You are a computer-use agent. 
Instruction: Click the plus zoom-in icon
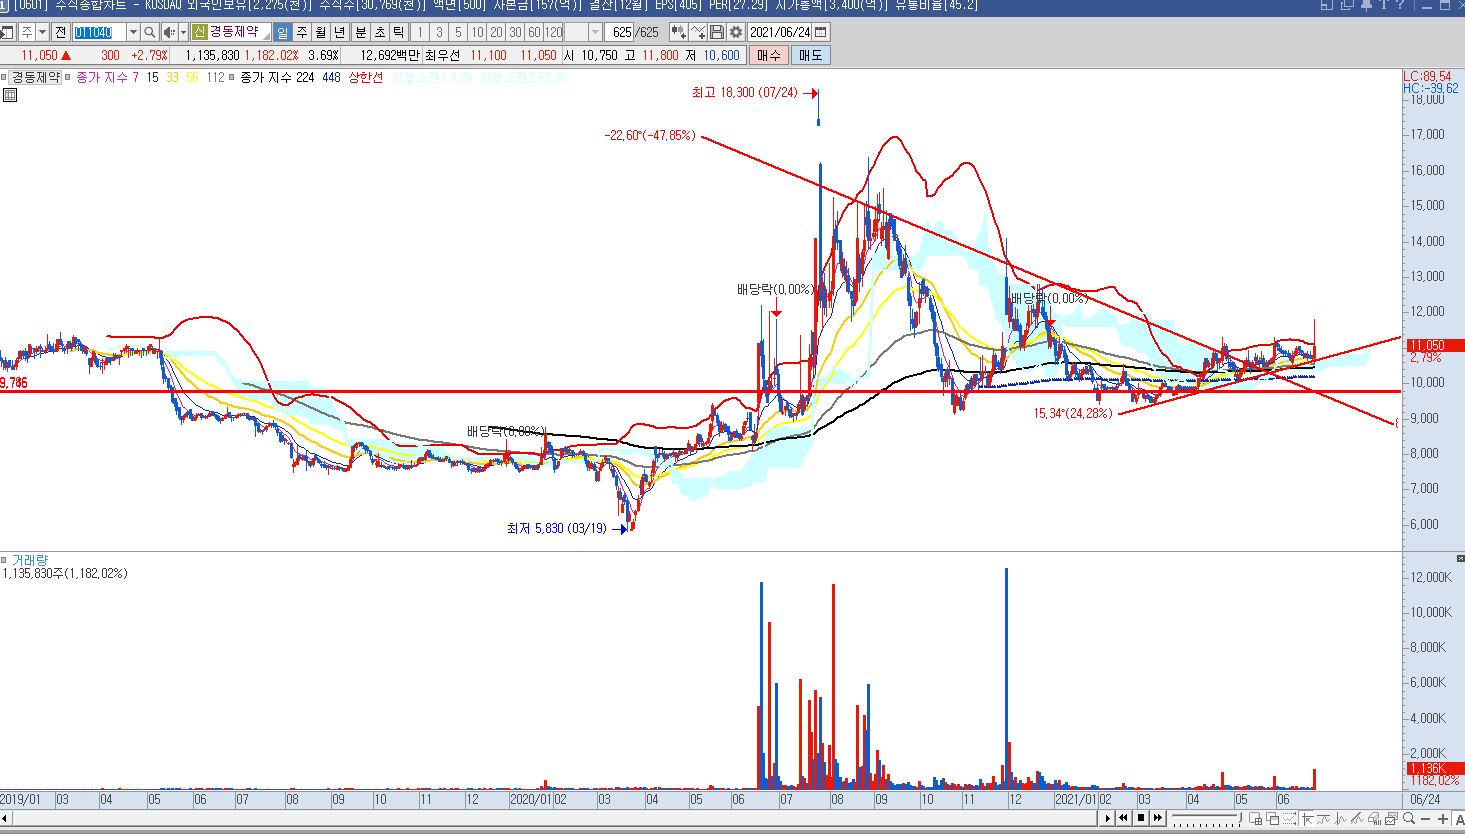(x=1443, y=819)
